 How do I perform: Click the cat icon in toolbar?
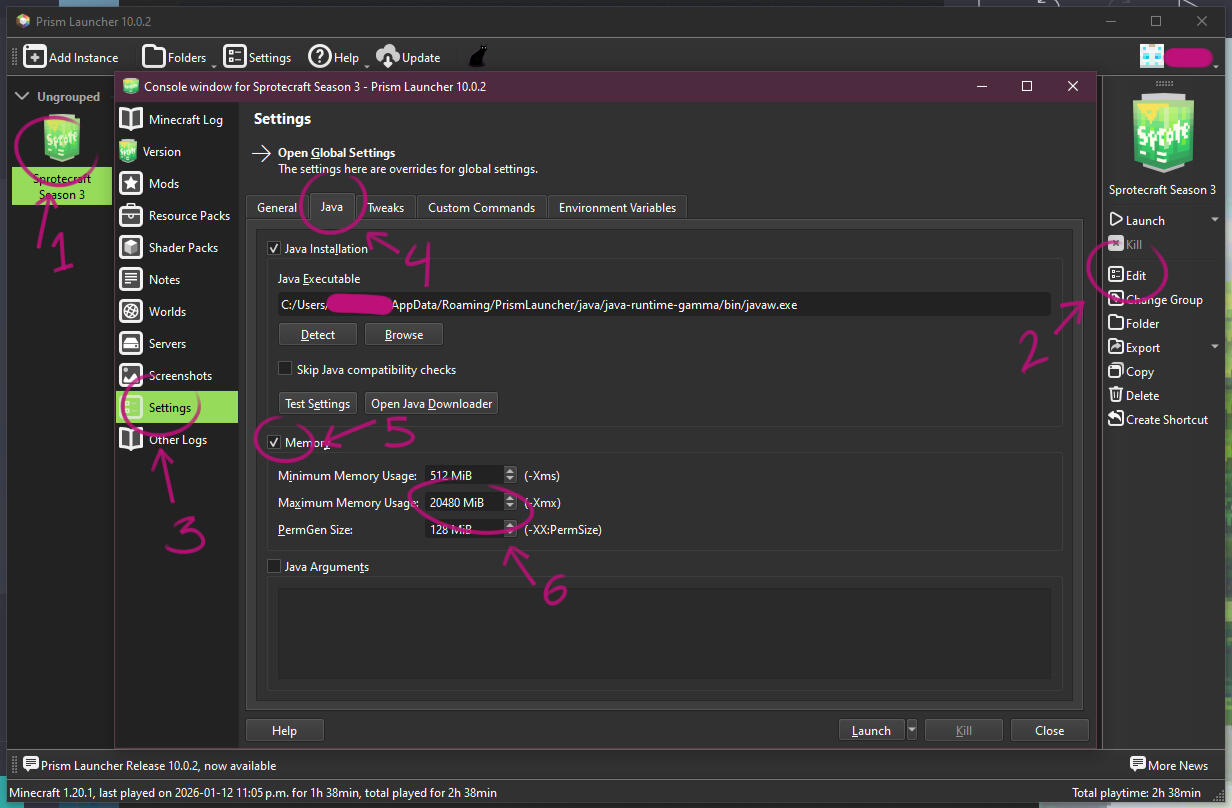coord(479,57)
